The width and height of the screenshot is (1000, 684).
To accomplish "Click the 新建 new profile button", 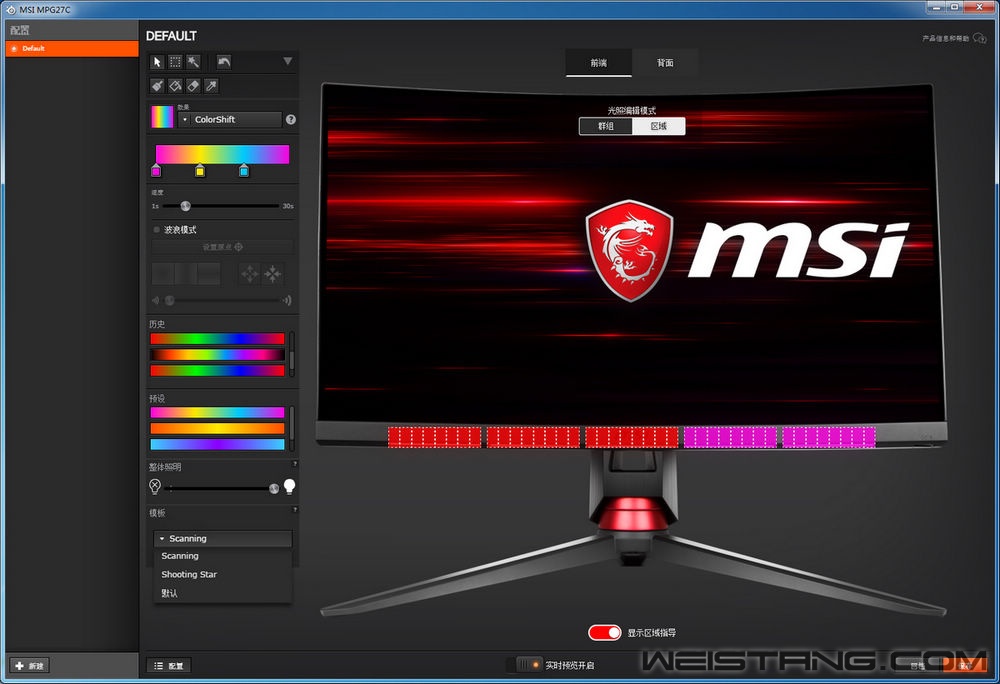I will 29,666.
